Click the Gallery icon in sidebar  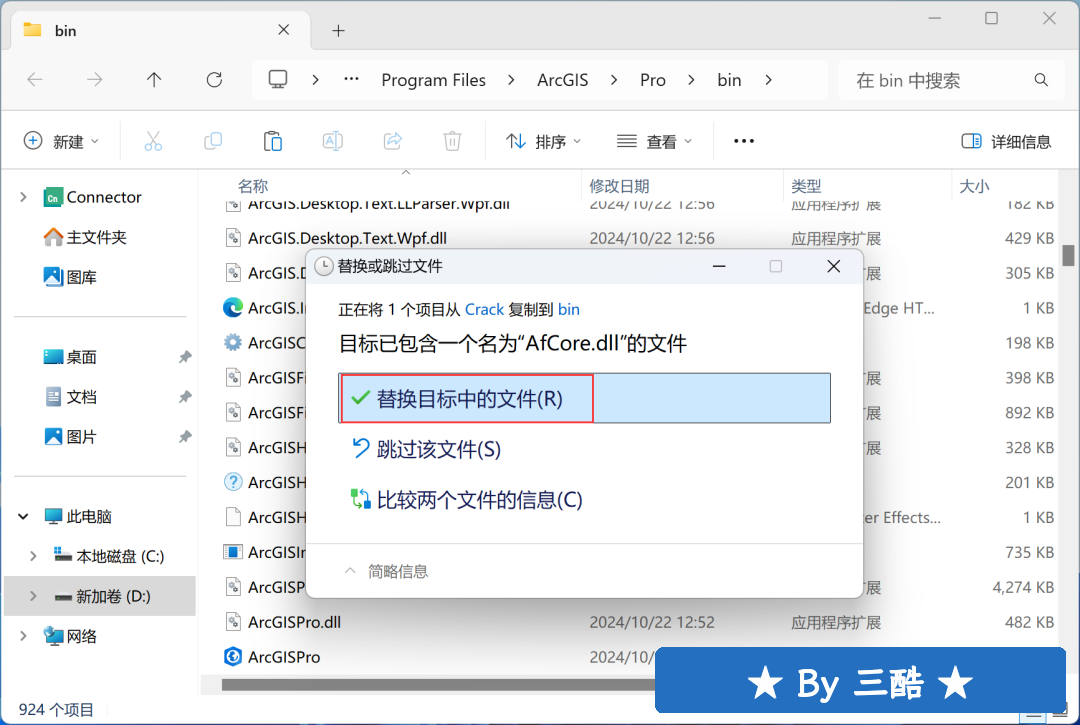pyautogui.click(x=53, y=277)
